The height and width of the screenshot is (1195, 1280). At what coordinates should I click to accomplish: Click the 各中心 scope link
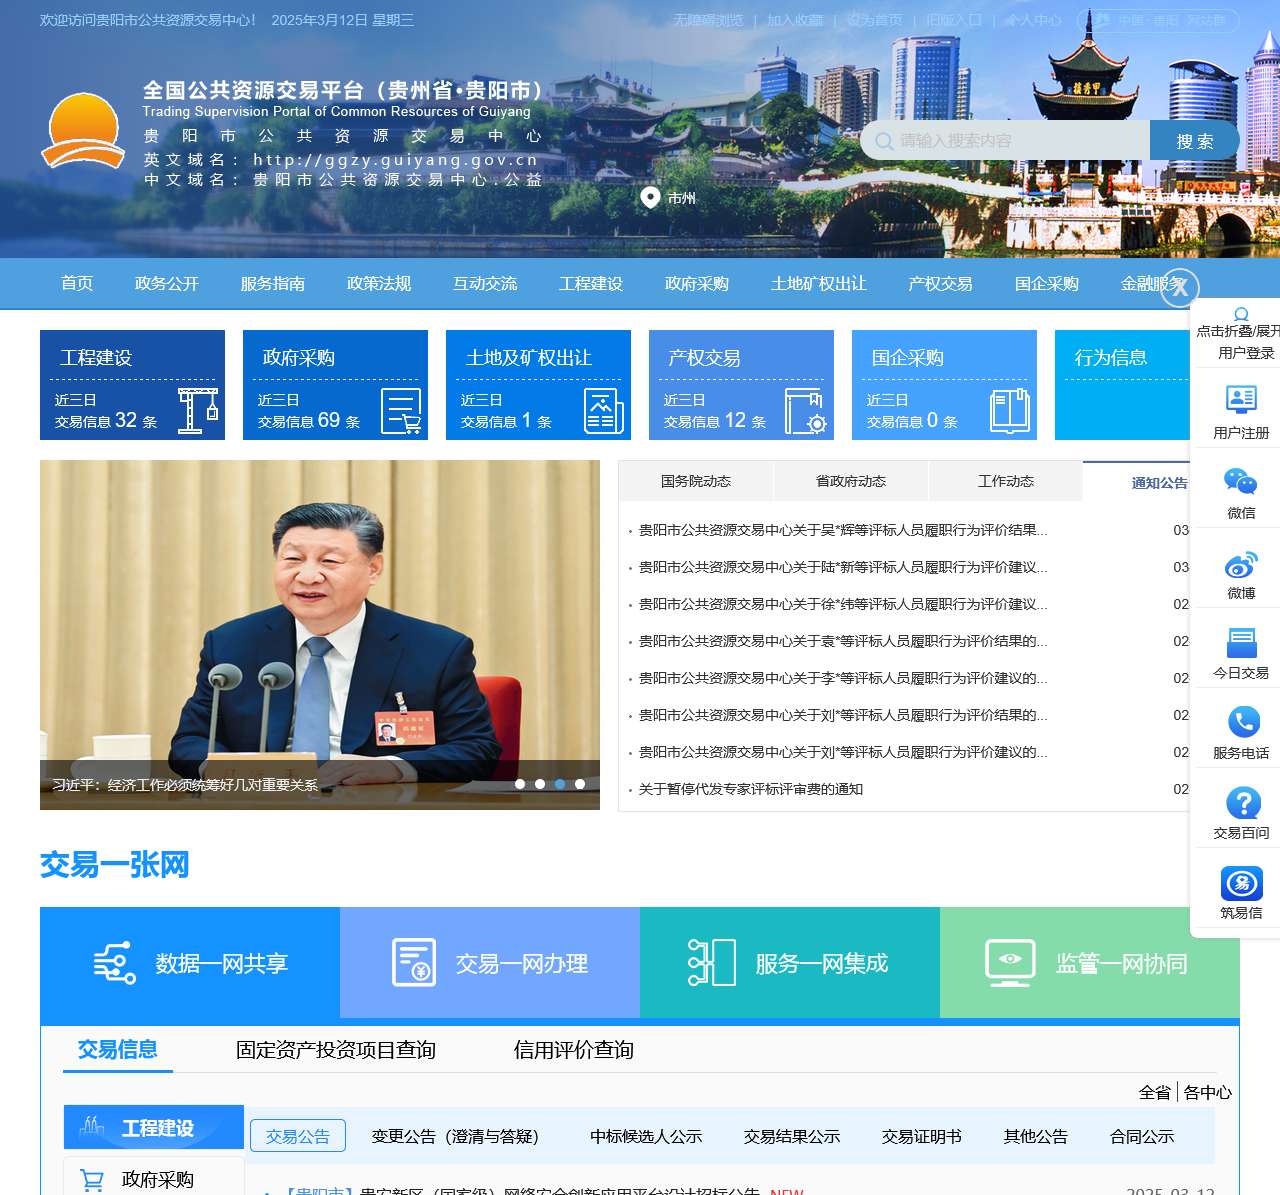coord(1208,1092)
